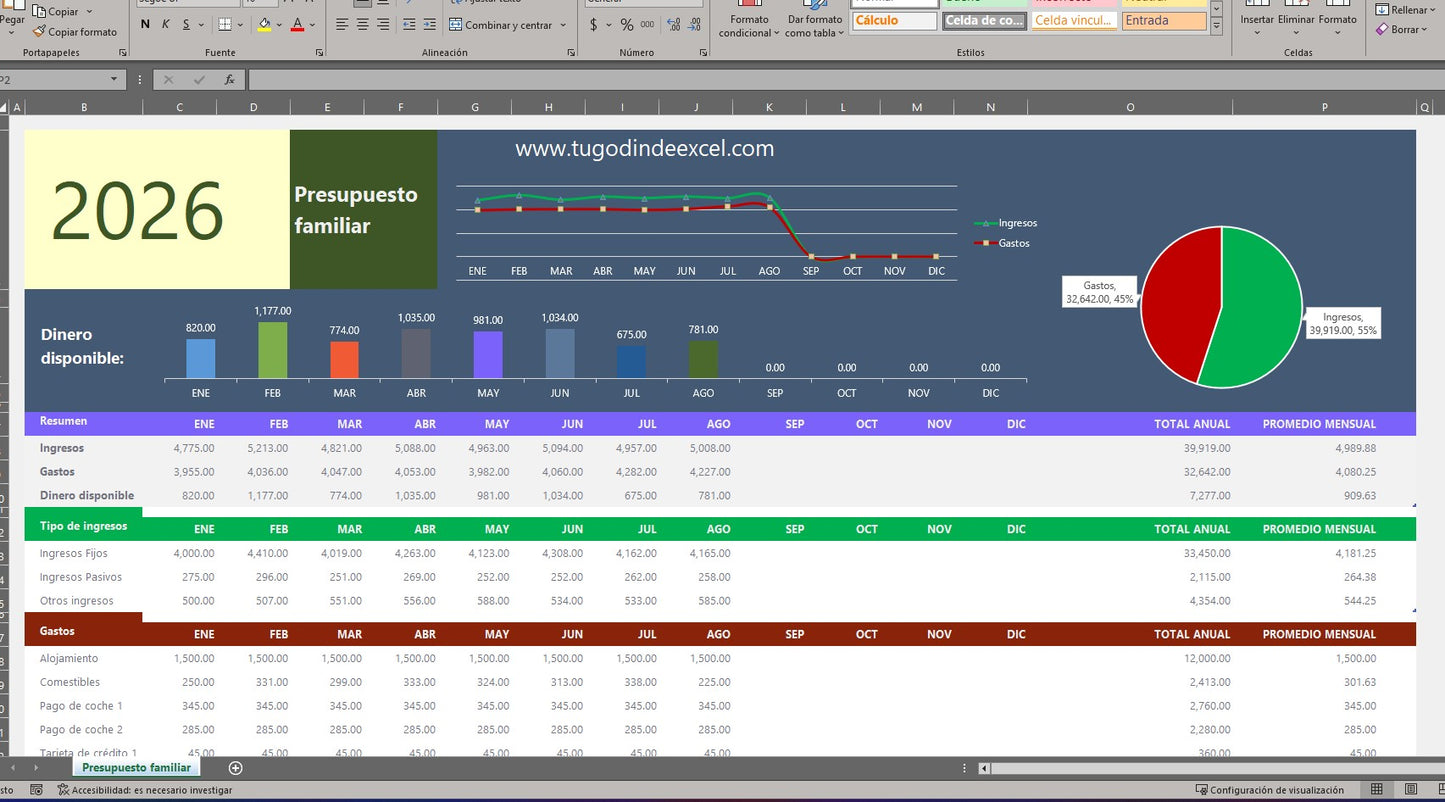Open fill color dropdown arrow

click(279, 24)
